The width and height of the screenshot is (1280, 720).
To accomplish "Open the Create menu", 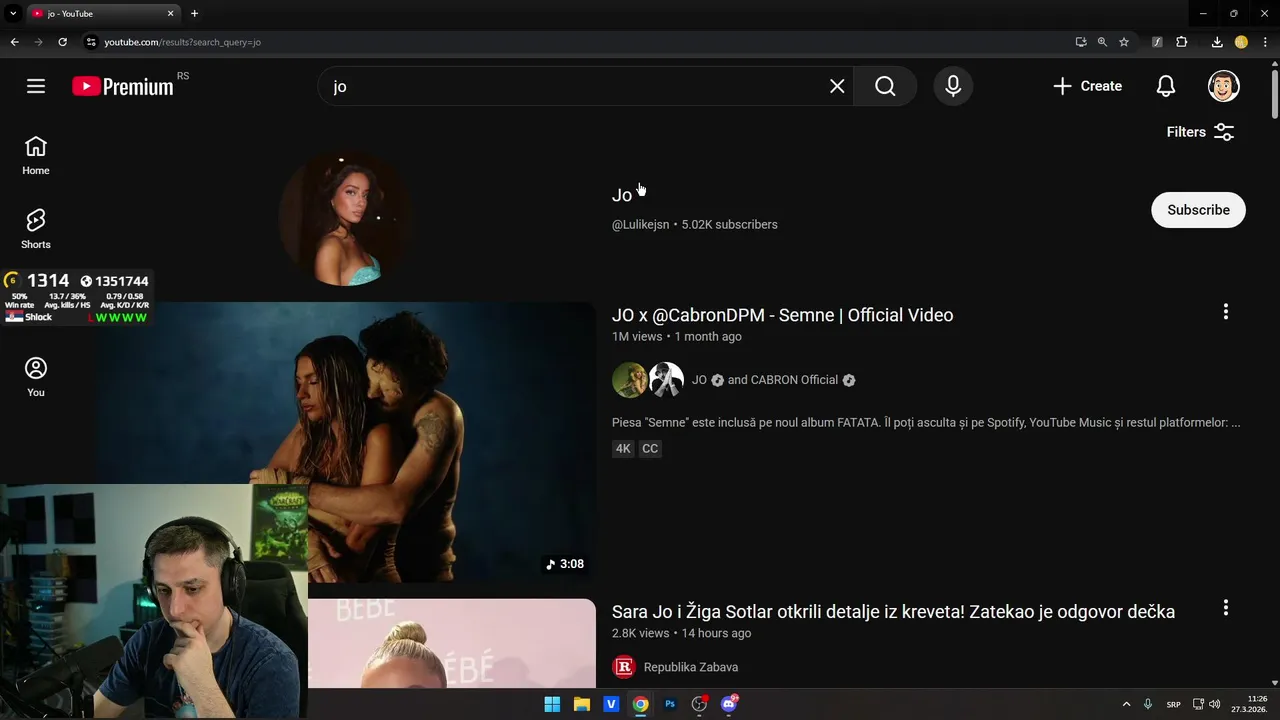I will (x=1087, y=86).
